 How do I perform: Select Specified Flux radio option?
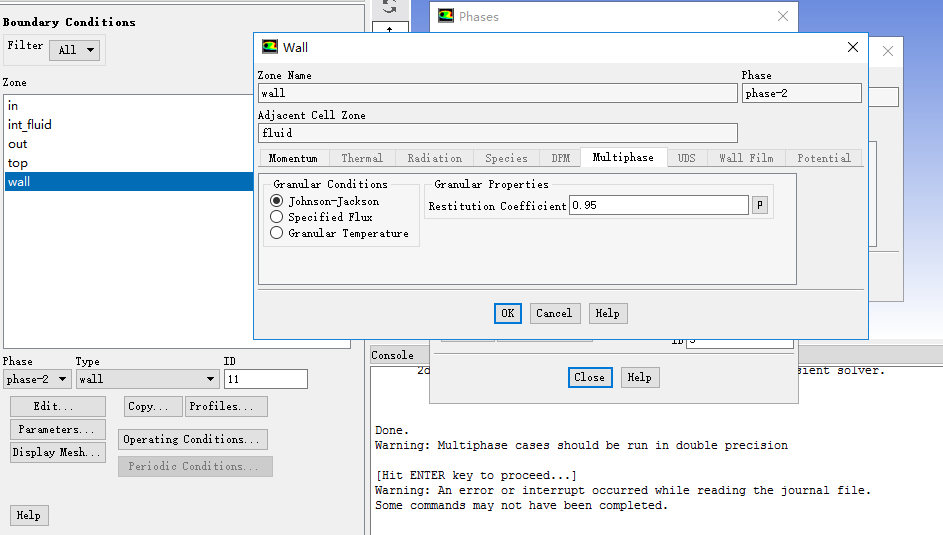click(277, 217)
